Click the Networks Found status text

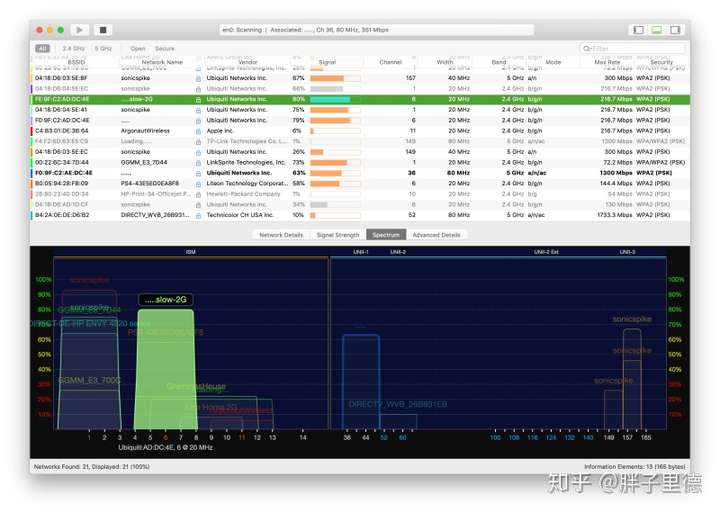[92, 467]
